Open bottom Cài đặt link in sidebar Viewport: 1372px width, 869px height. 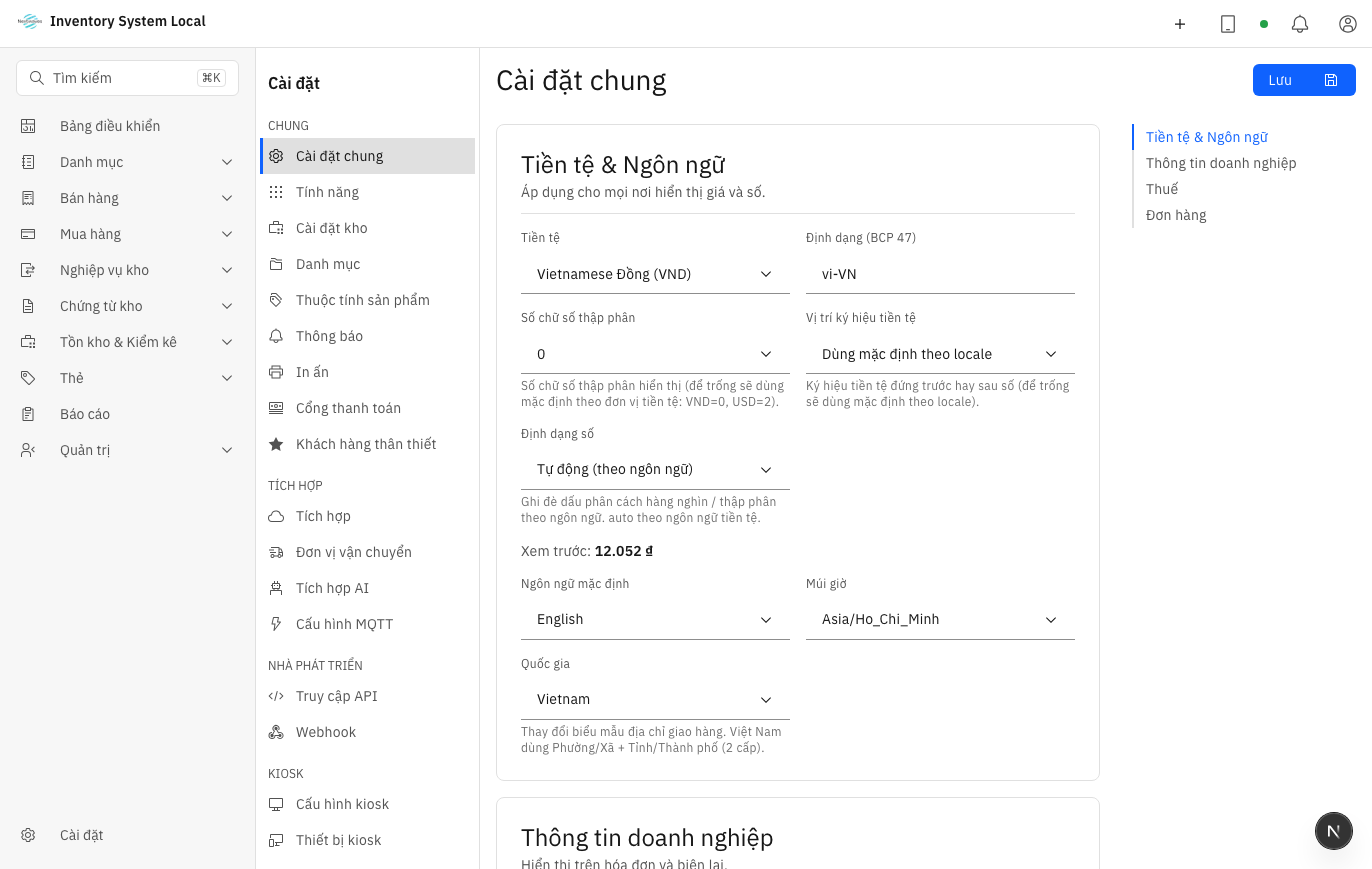127,835
